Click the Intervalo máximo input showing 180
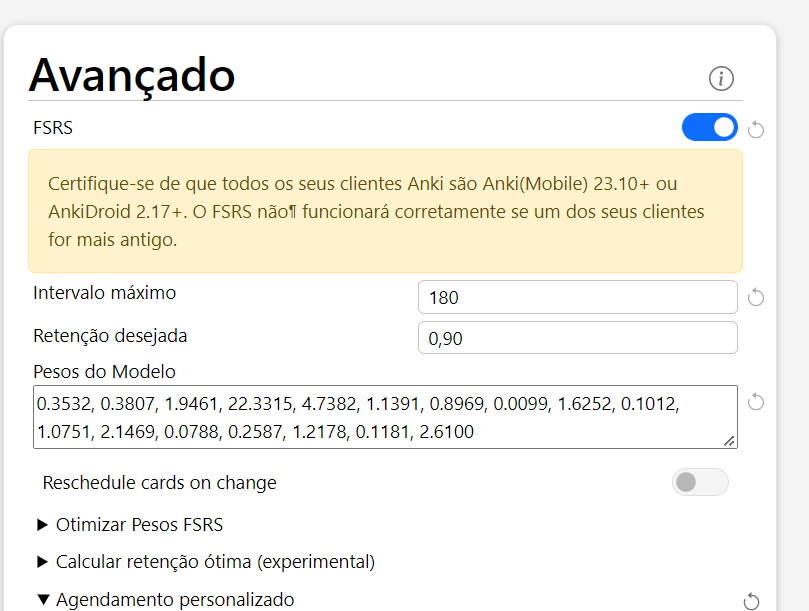Screen dimensions: 809x611 [x=577, y=296]
